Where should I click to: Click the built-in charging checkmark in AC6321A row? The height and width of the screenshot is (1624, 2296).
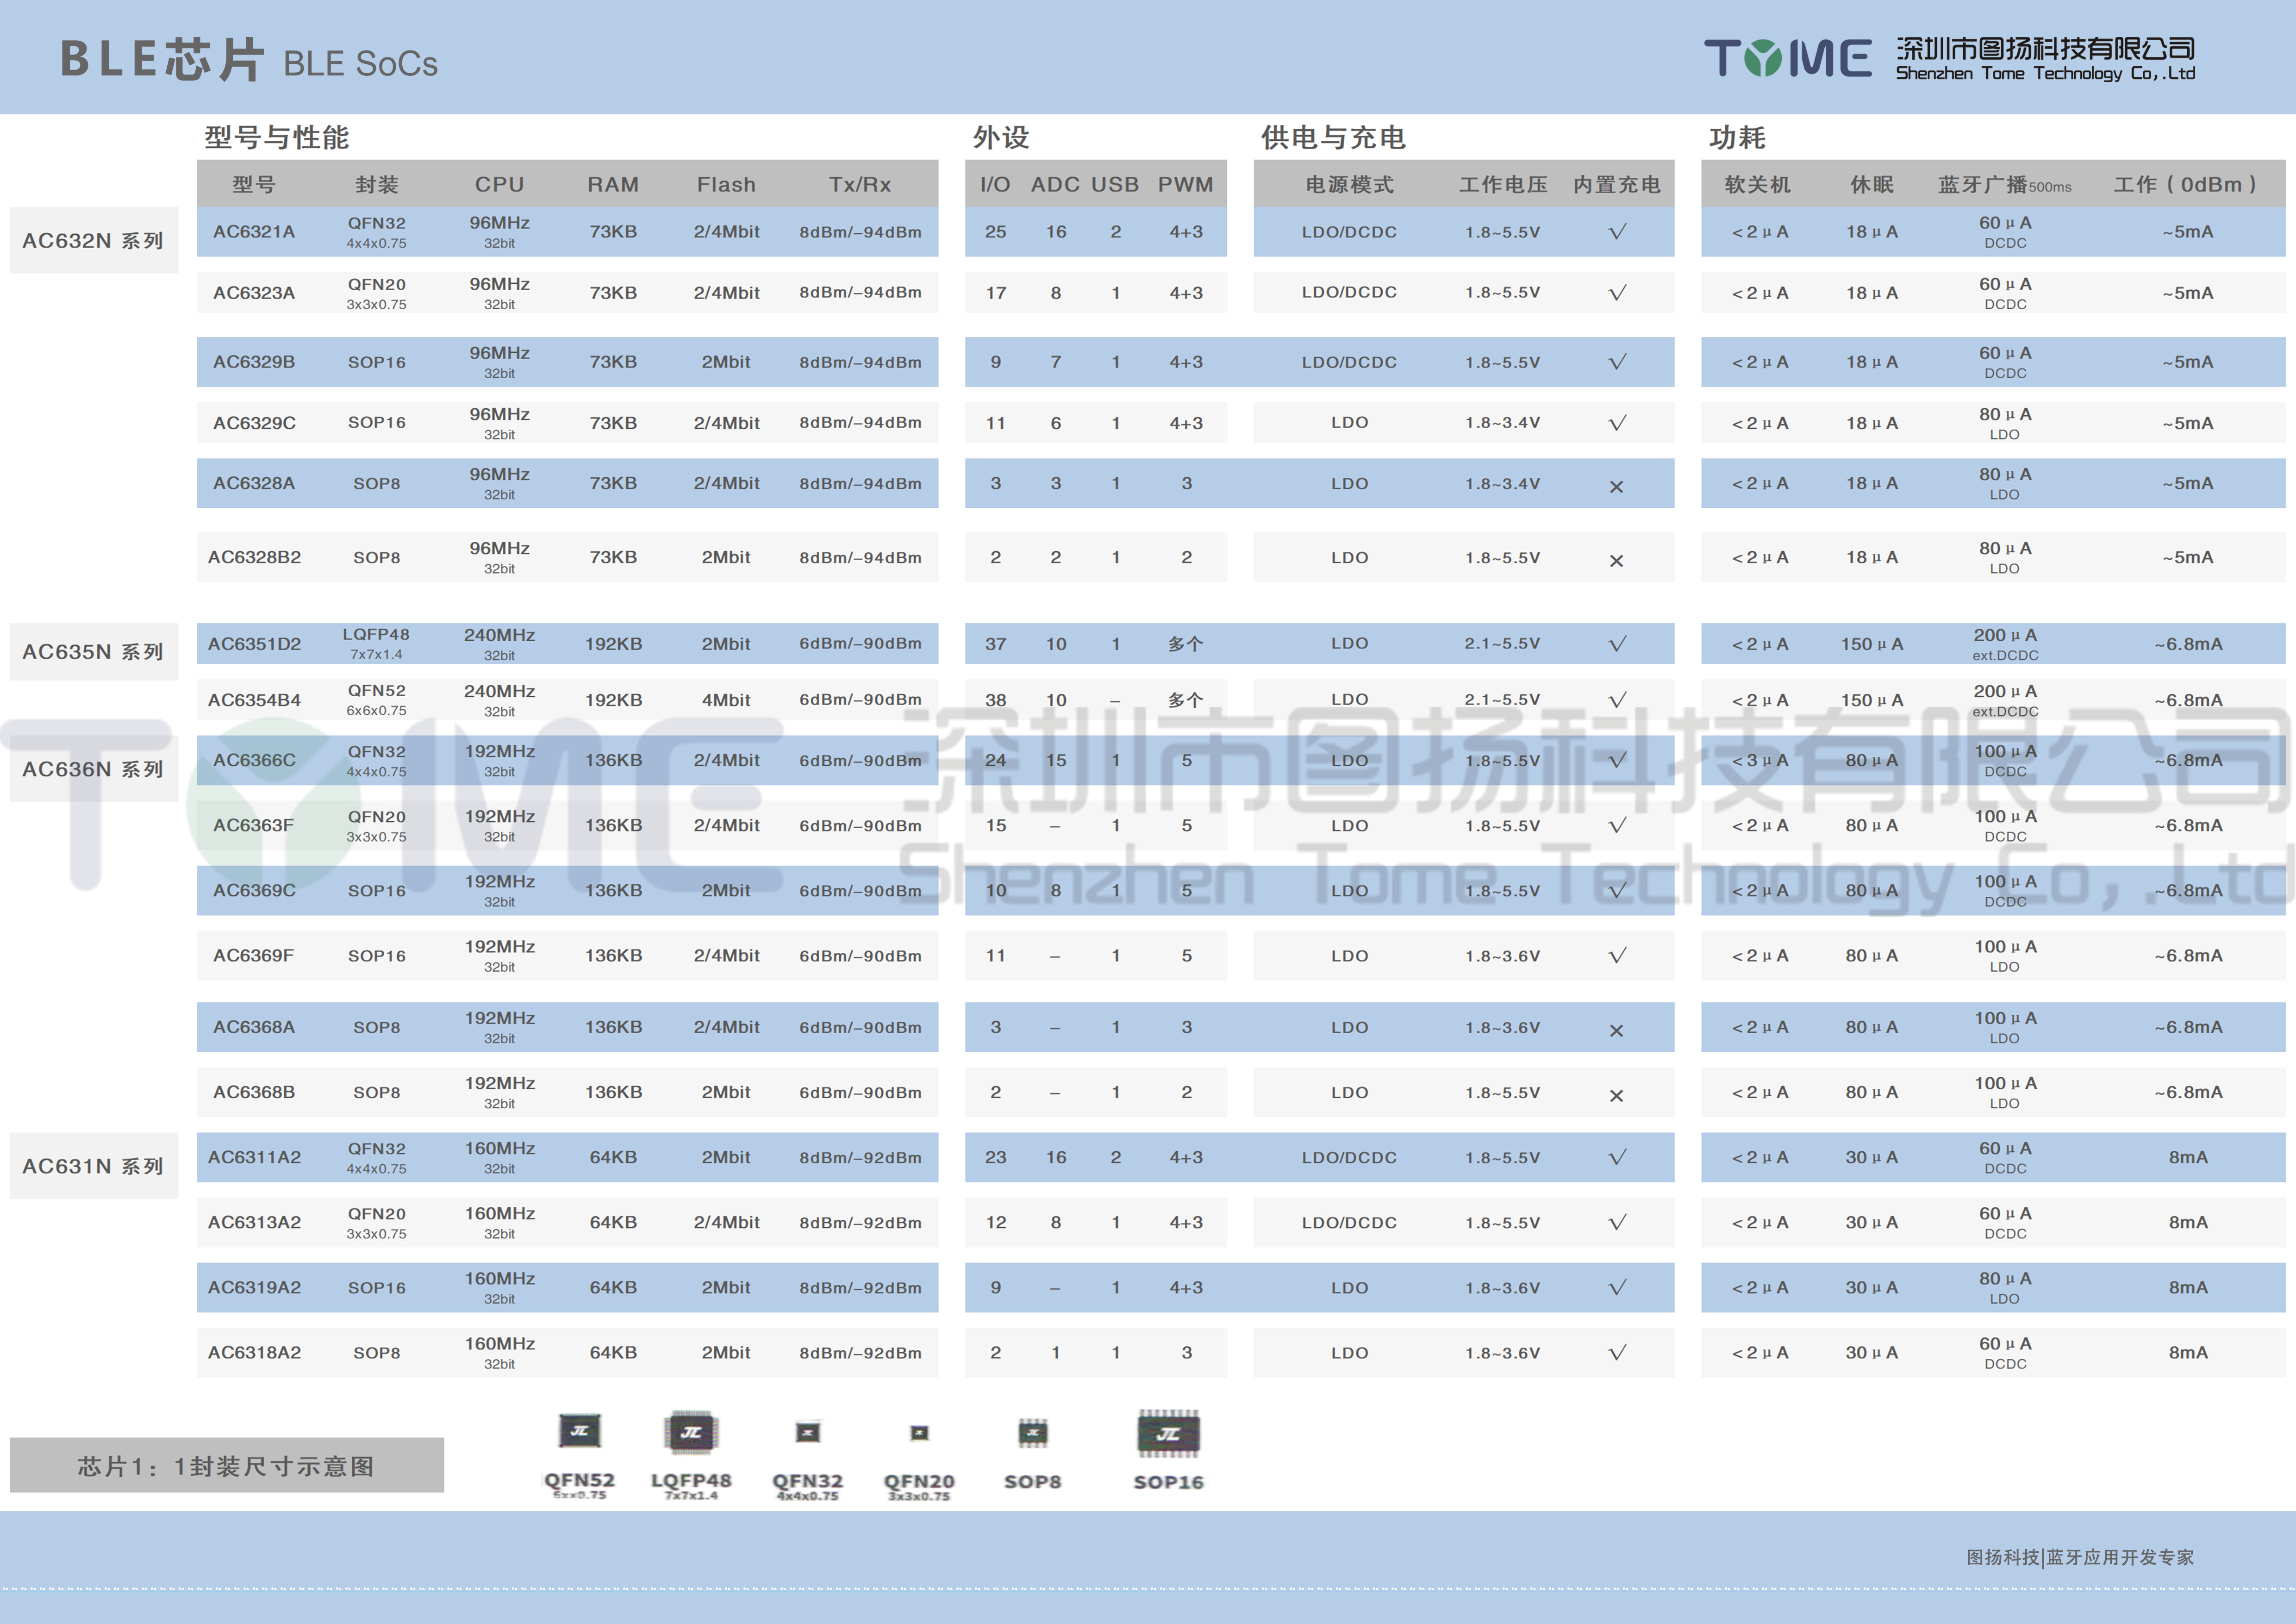pyautogui.click(x=1617, y=232)
